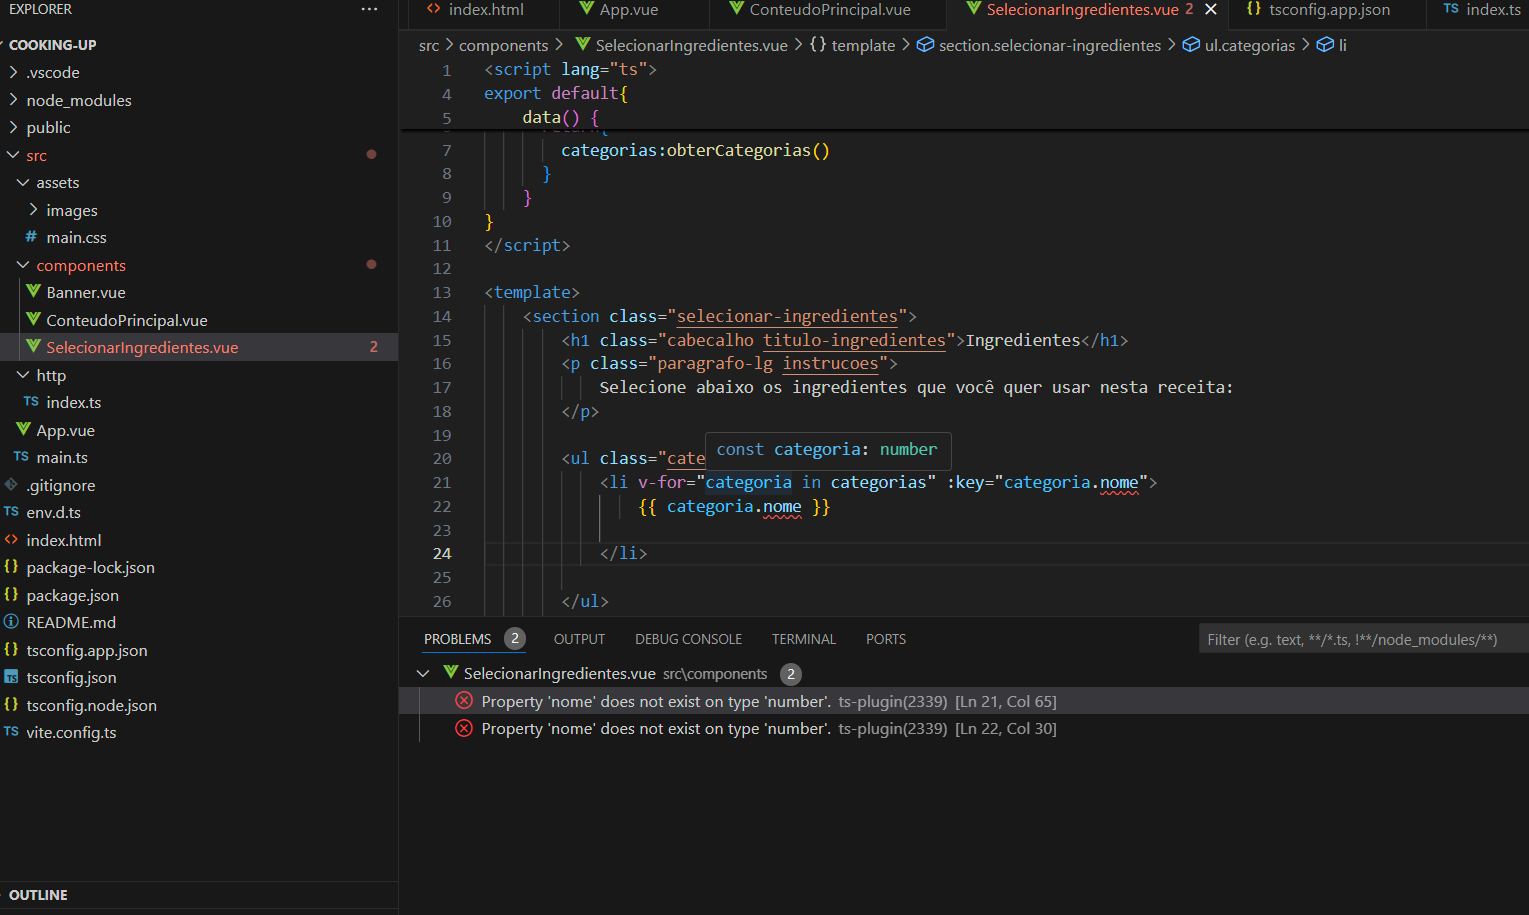Click the ul.categorias symbol icon in breadcrumbs
The width and height of the screenshot is (1529, 915).
1191,45
